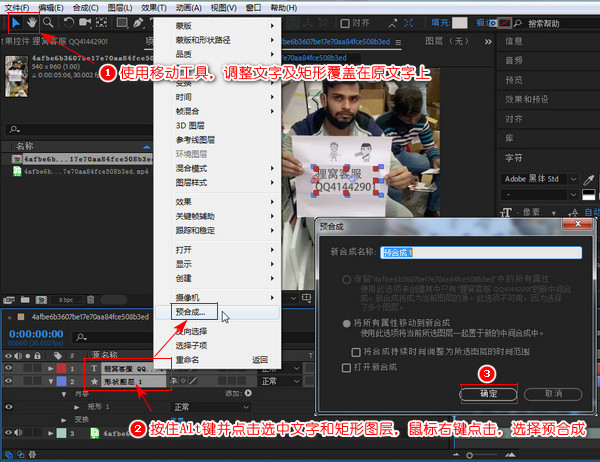The height and width of the screenshot is (462, 600).
Task: Click the third toggle icon at timeline bottom-left
Action: click(33, 455)
